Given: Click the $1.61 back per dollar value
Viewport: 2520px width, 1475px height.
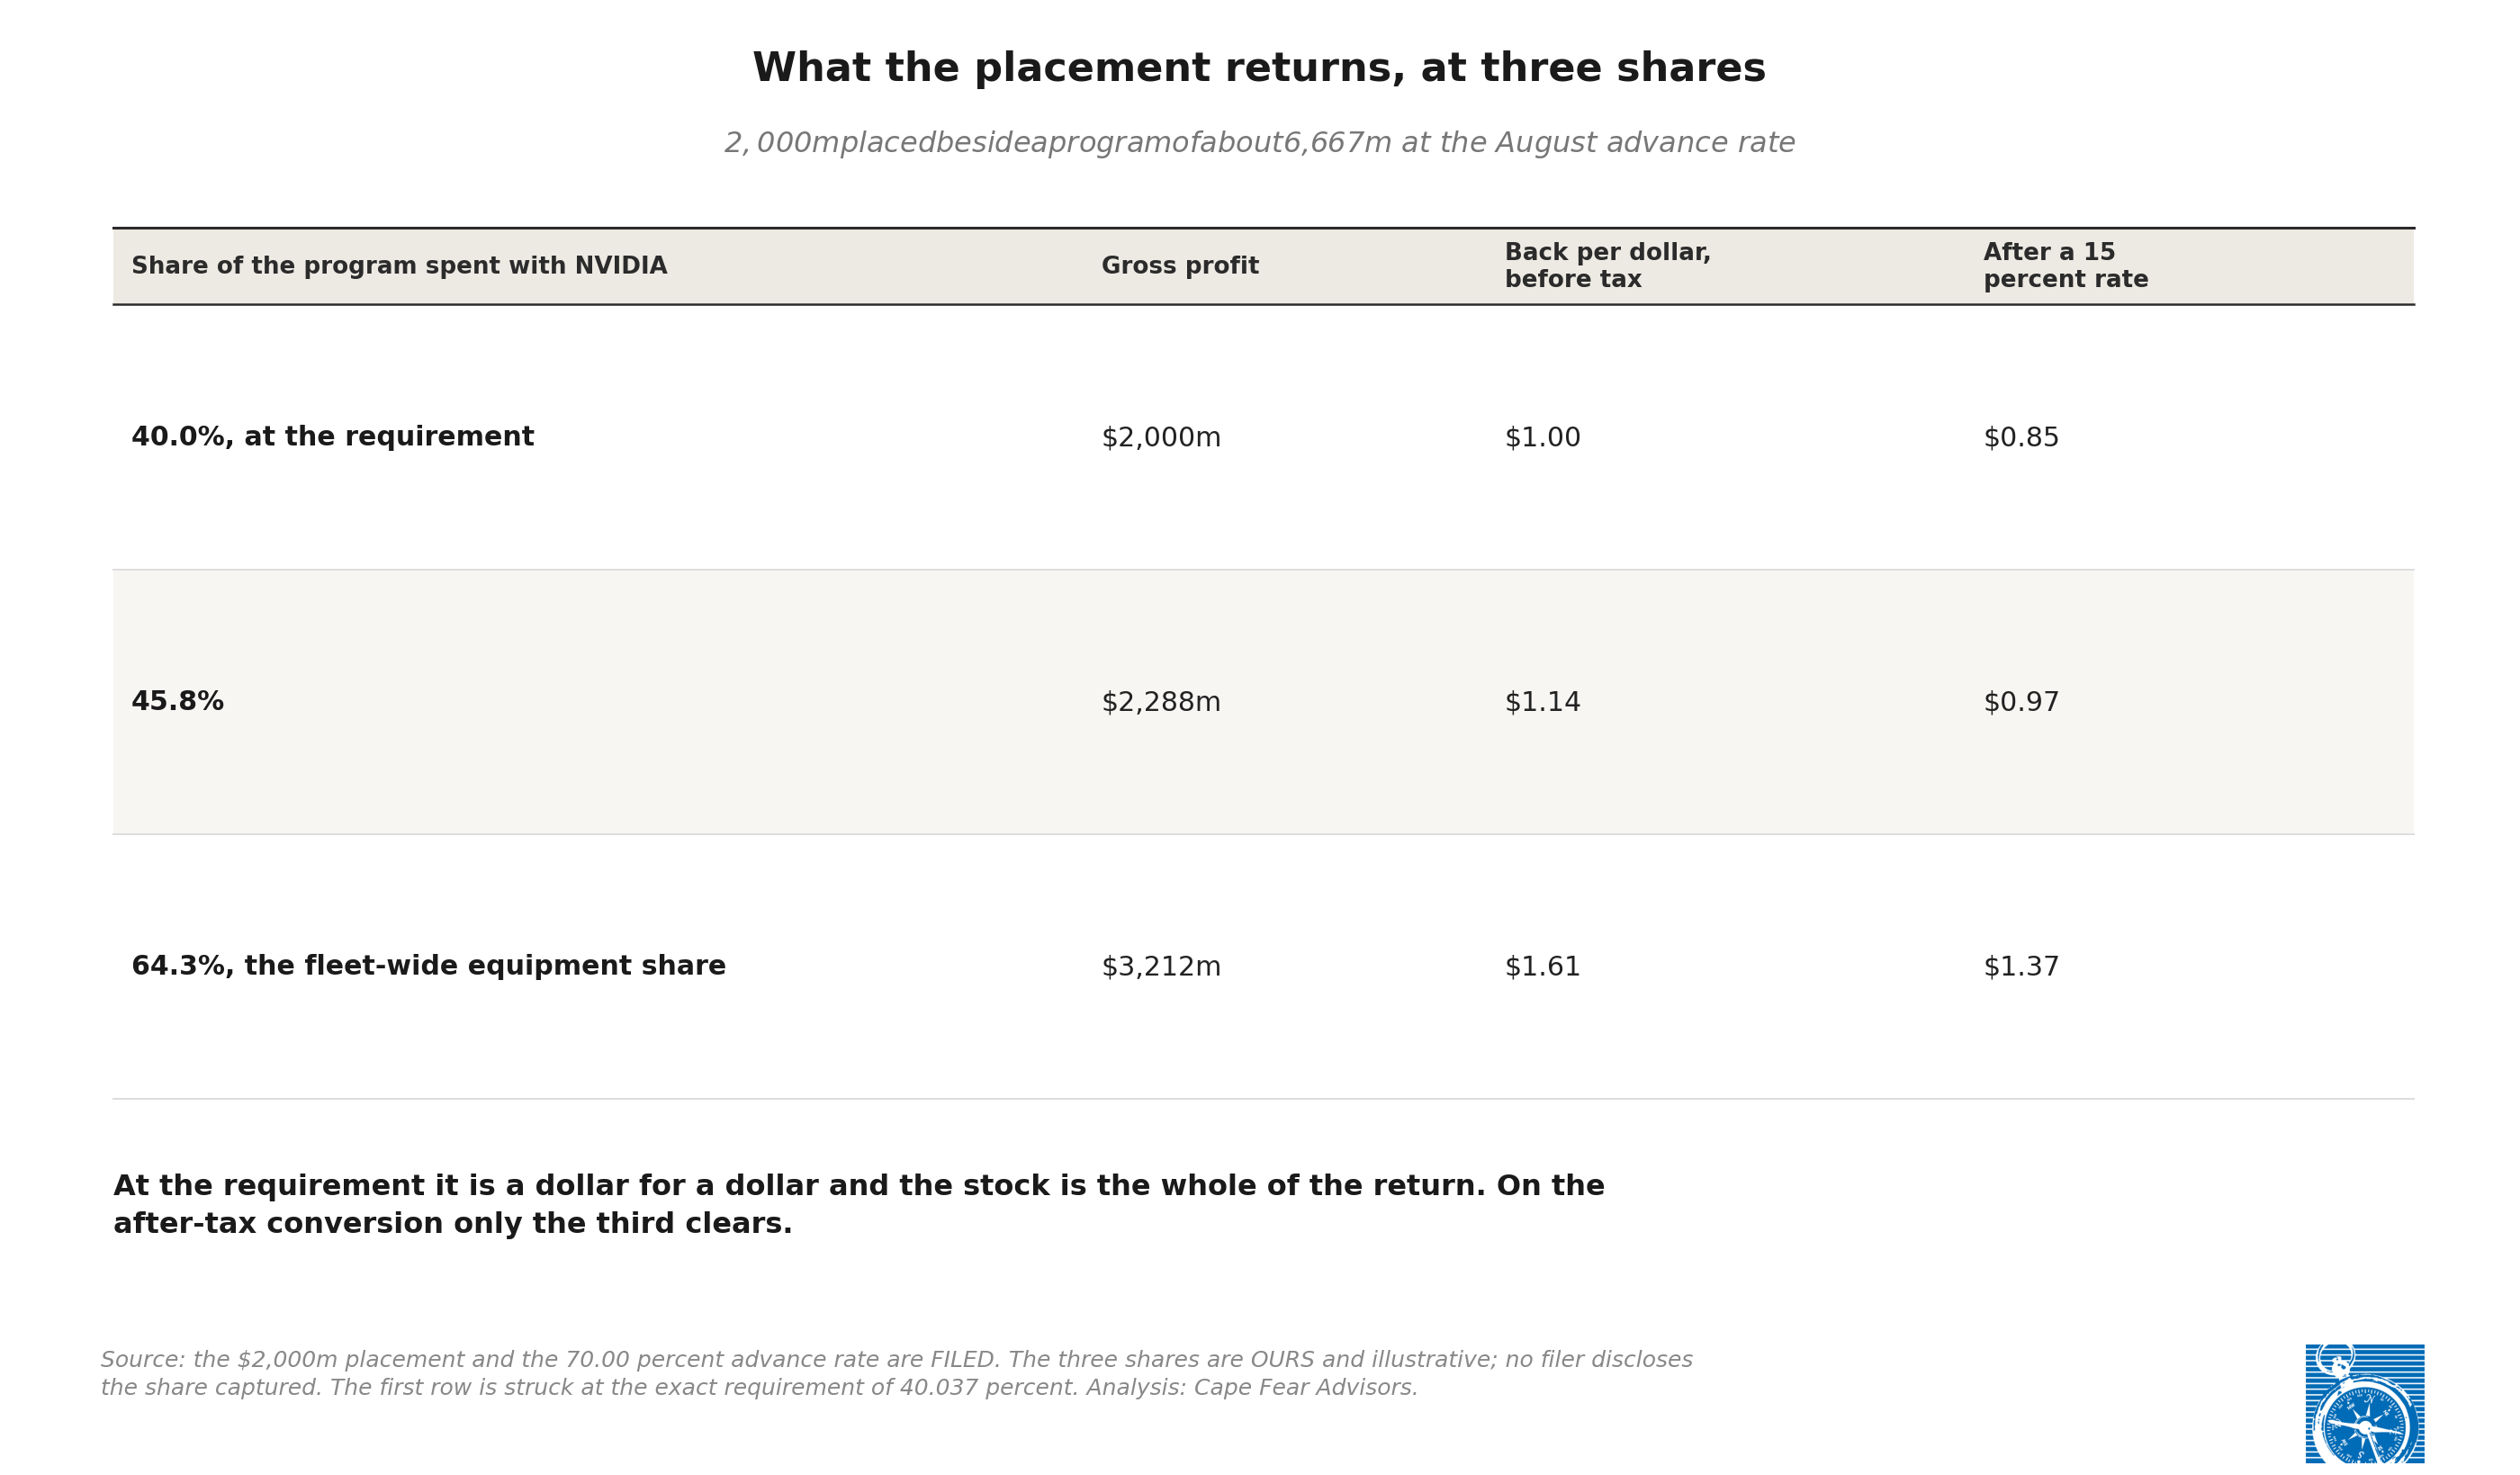Looking at the screenshot, I should pos(1543,967).
